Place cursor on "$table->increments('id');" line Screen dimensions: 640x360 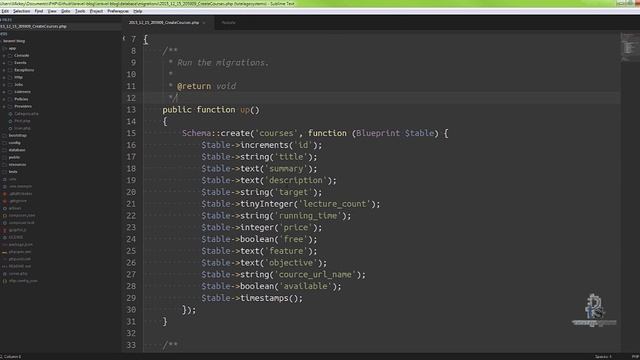[x=262, y=145]
